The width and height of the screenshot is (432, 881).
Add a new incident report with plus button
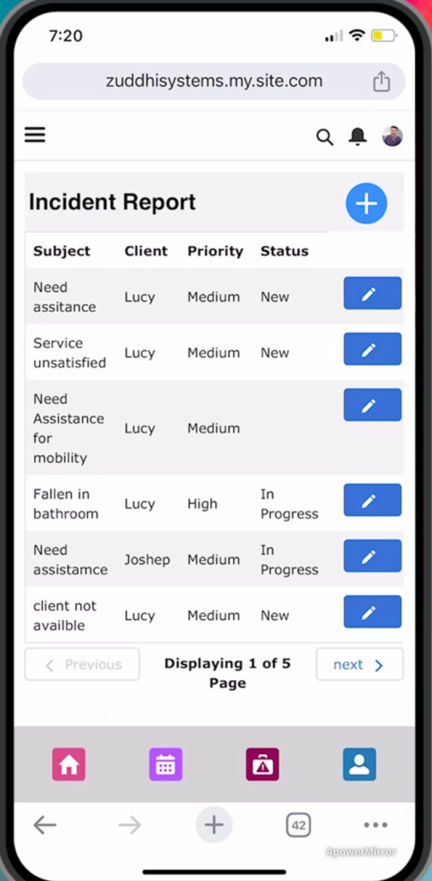click(366, 203)
